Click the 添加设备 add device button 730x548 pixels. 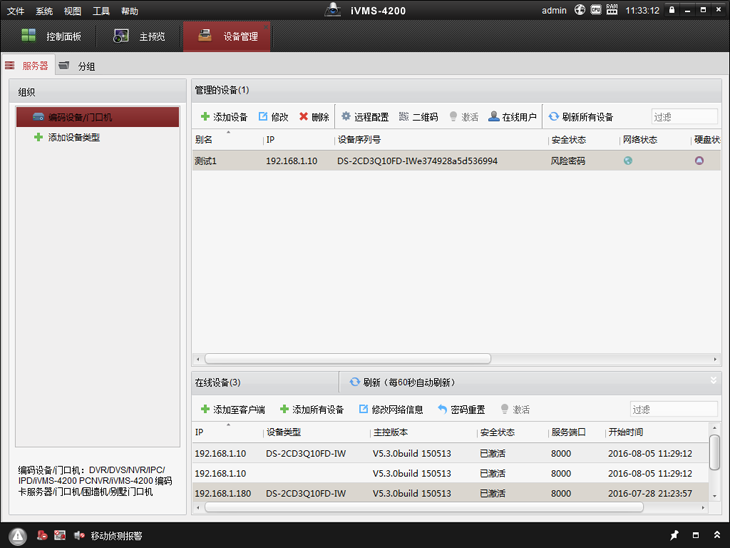tap(224, 117)
